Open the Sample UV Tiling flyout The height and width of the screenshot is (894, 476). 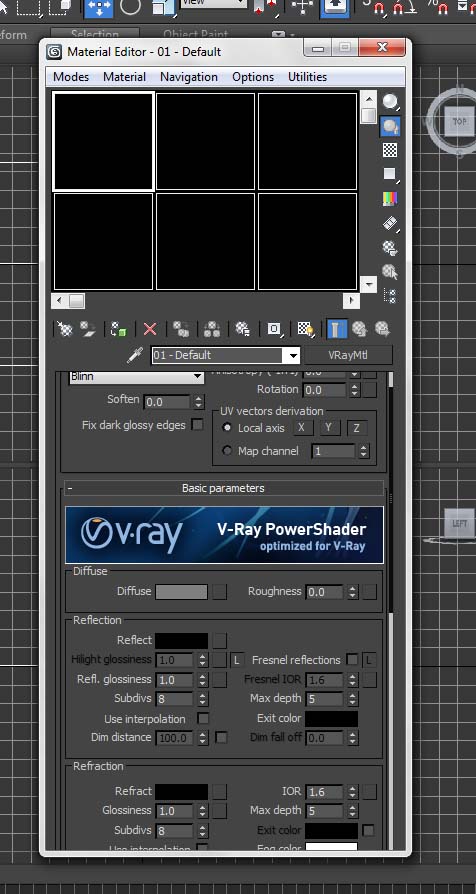[390, 174]
